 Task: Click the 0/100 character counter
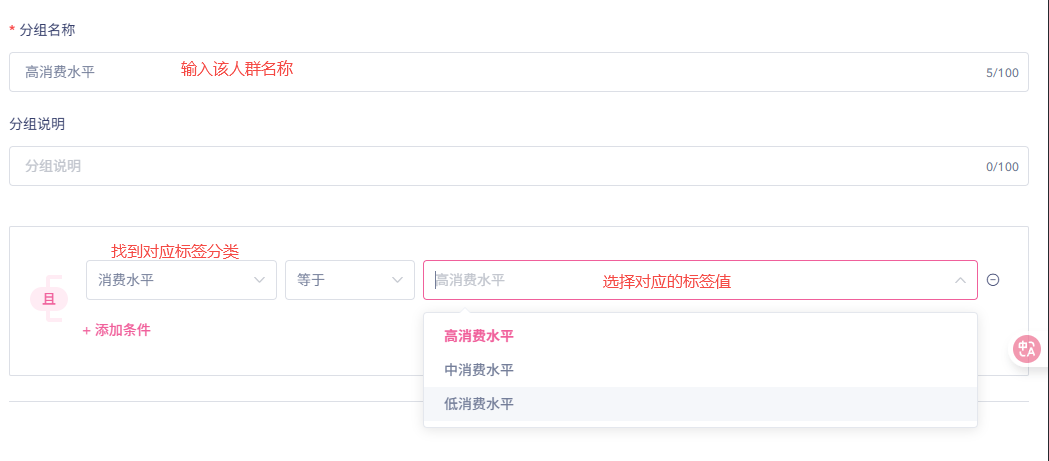1002,167
